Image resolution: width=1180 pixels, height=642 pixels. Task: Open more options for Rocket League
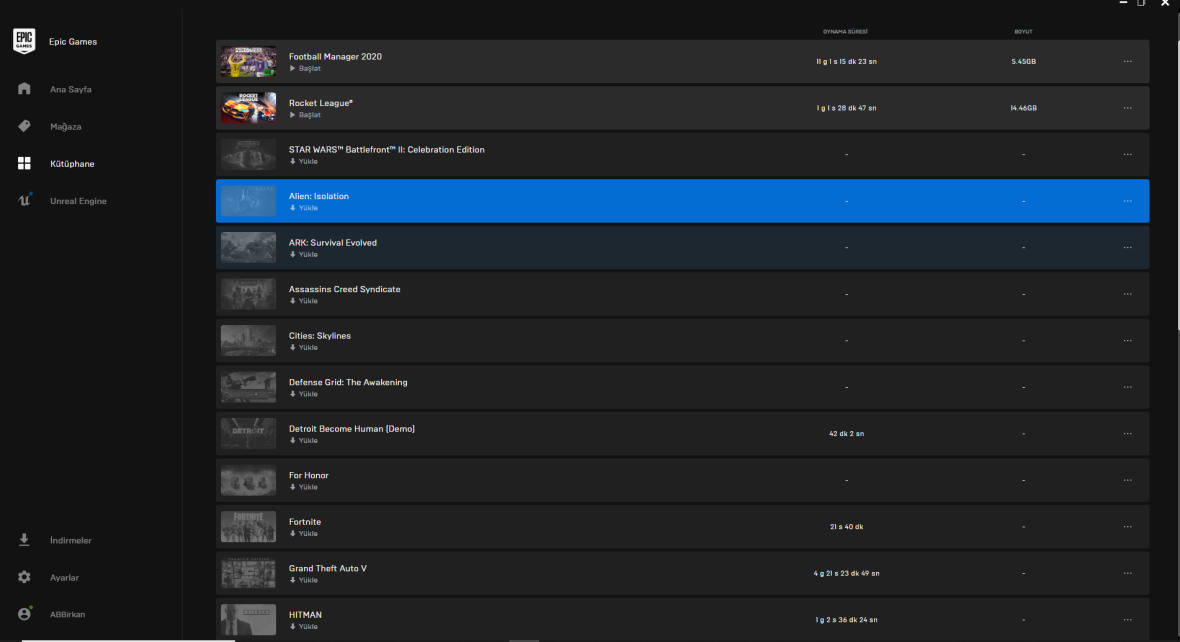[x=1127, y=108]
